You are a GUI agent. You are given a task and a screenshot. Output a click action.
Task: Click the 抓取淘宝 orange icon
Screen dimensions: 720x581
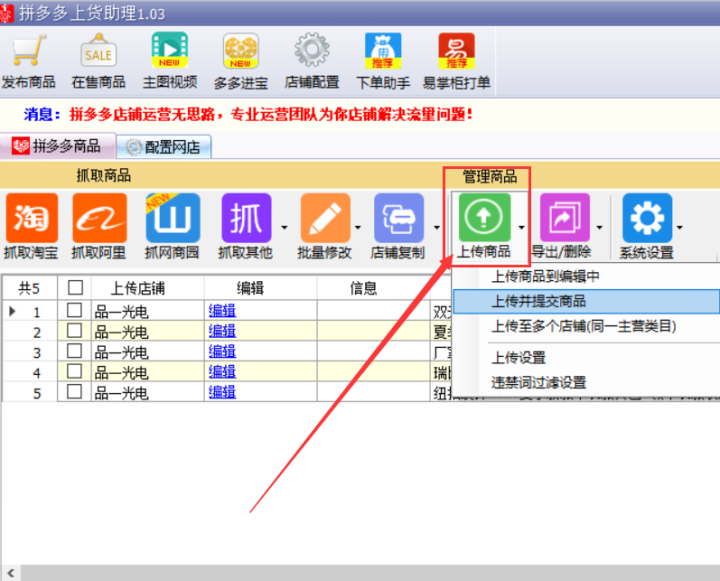32,218
